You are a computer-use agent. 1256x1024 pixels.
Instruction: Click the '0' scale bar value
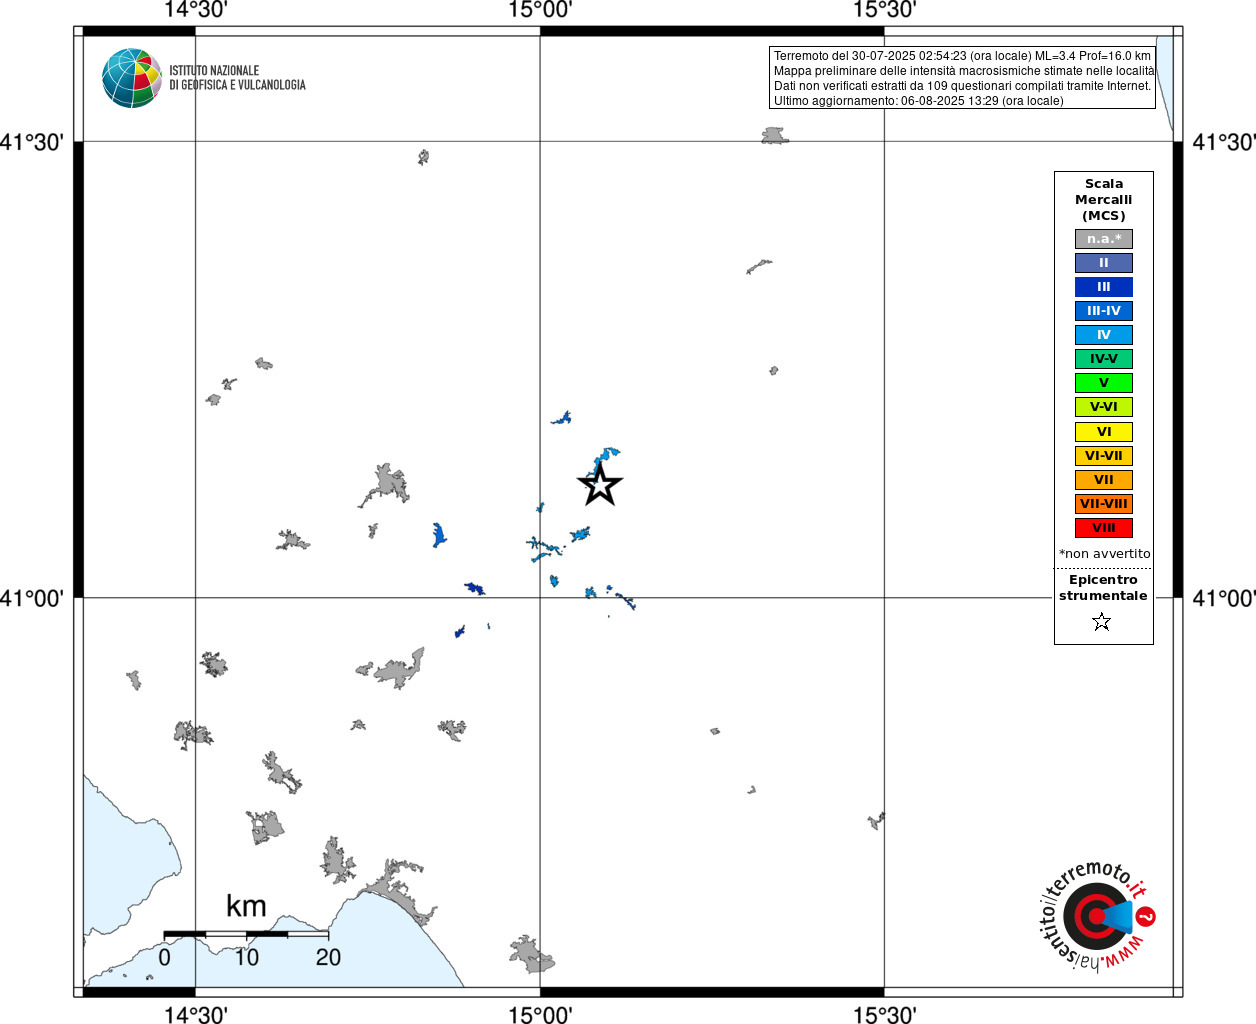click(x=164, y=957)
